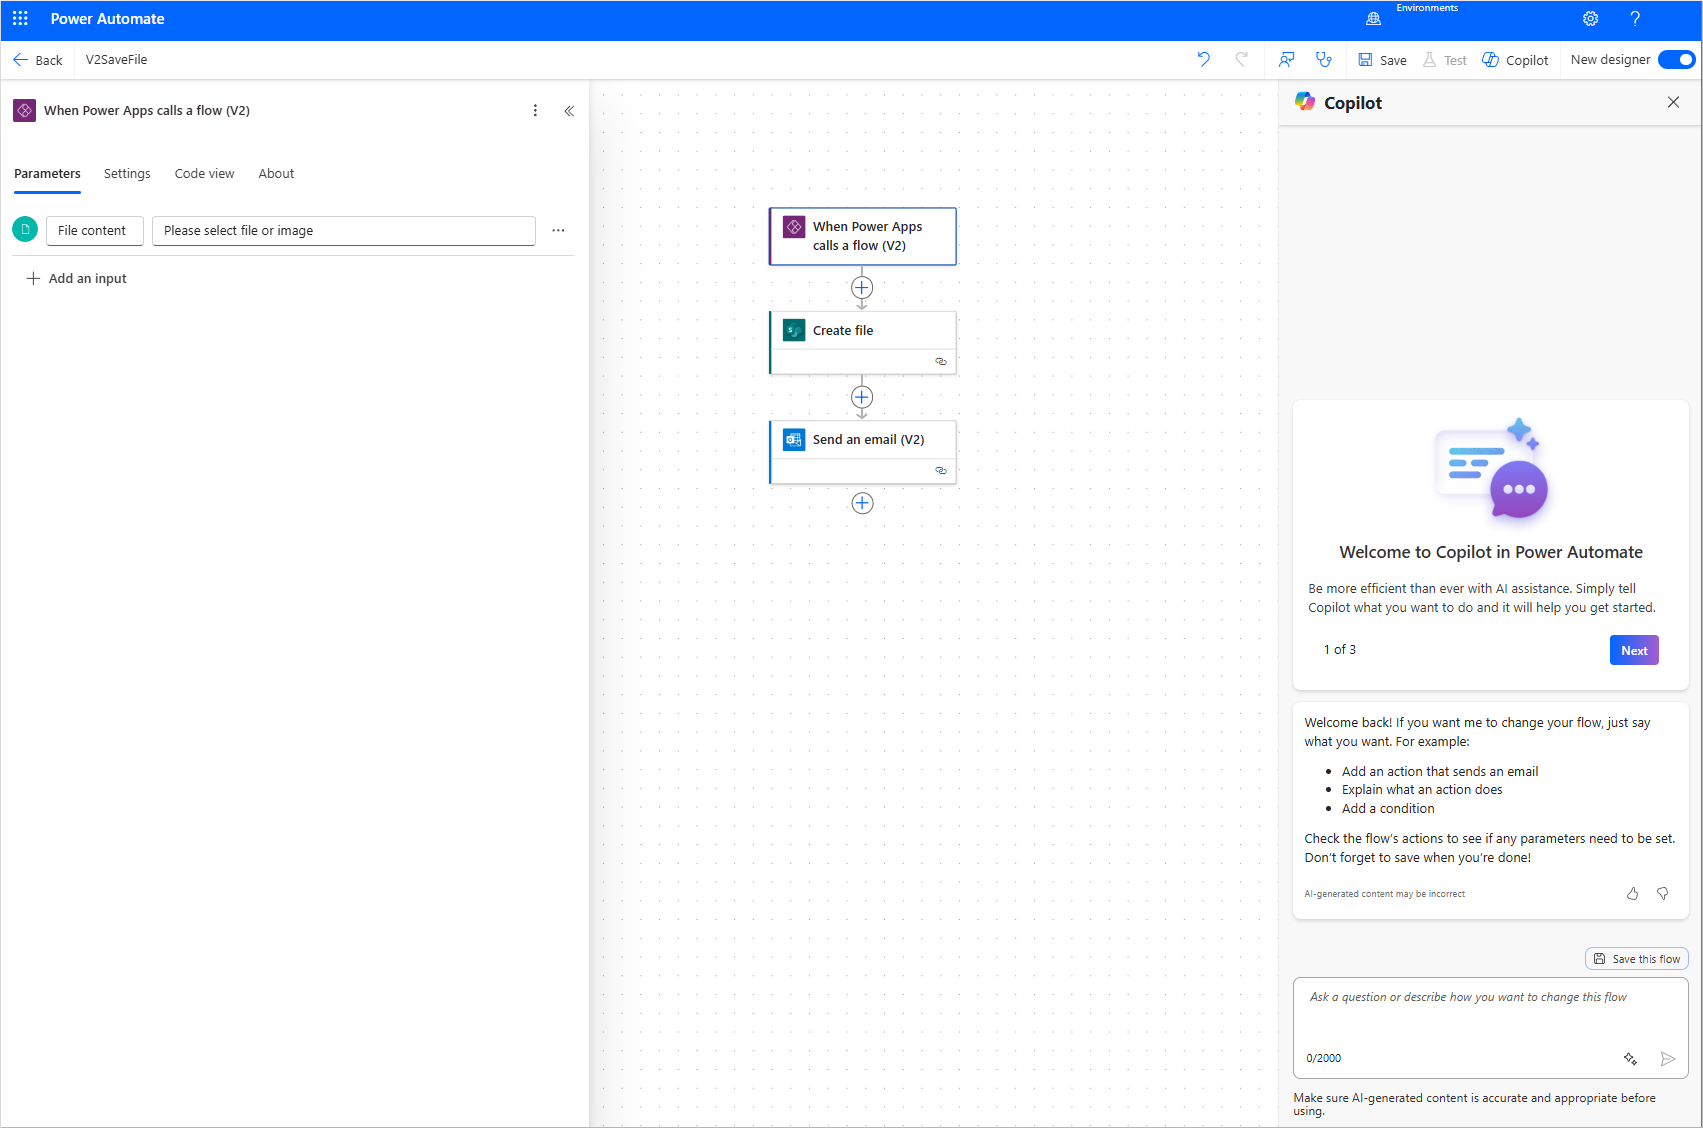Open the Environments picker icon

(1373, 19)
